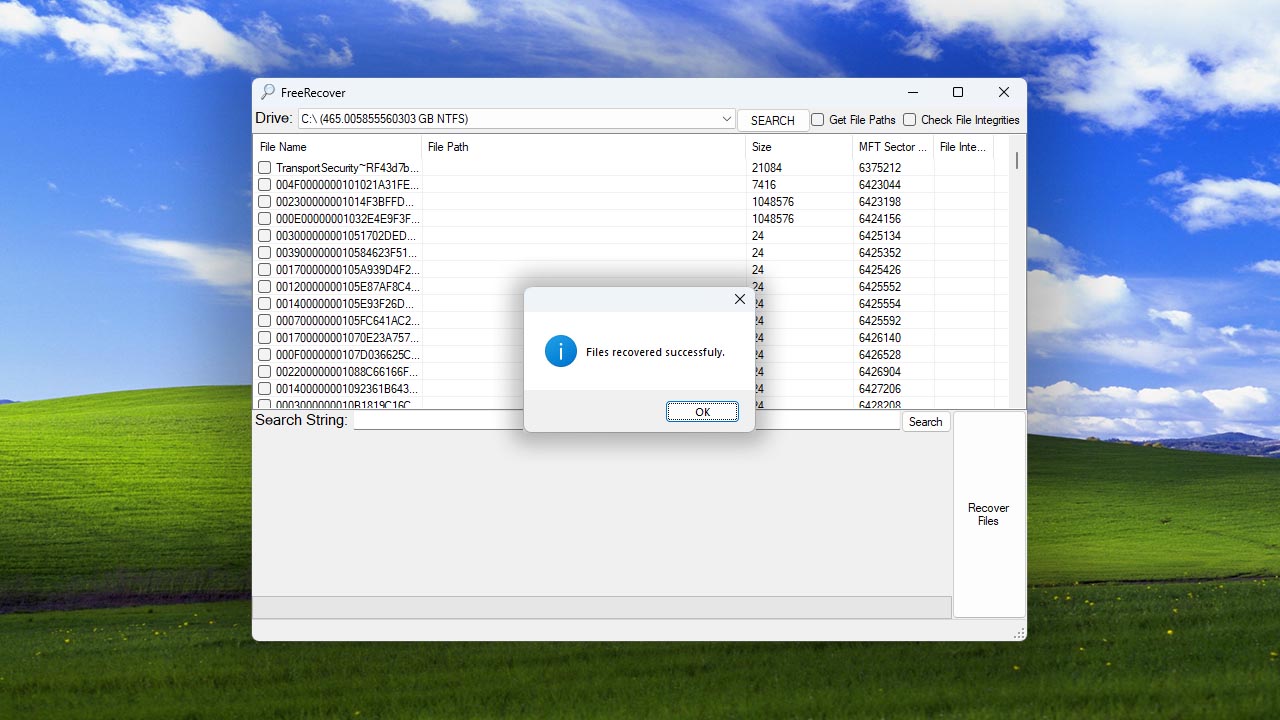Click OK in the success dialog
This screenshot has height=720, width=1280.
(702, 412)
